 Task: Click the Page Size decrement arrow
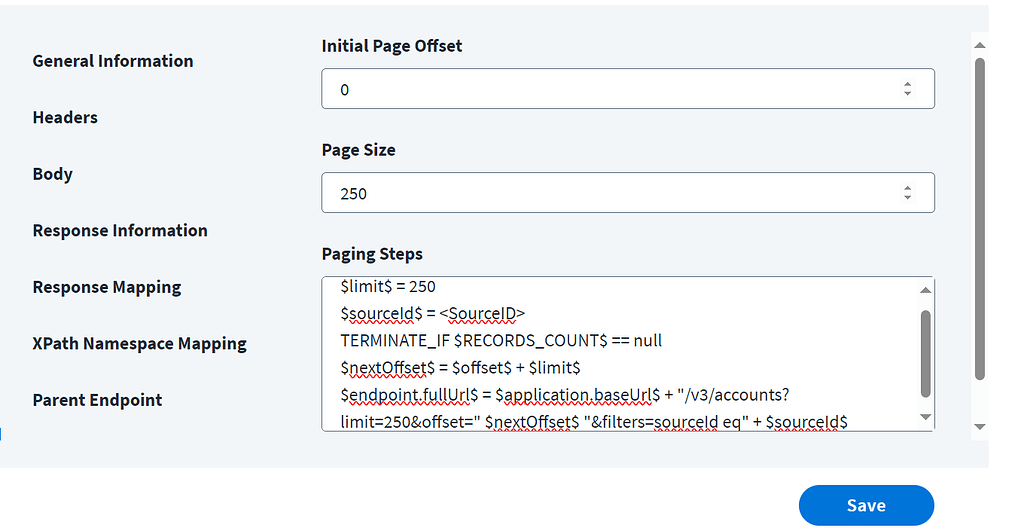(x=907, y=197)
